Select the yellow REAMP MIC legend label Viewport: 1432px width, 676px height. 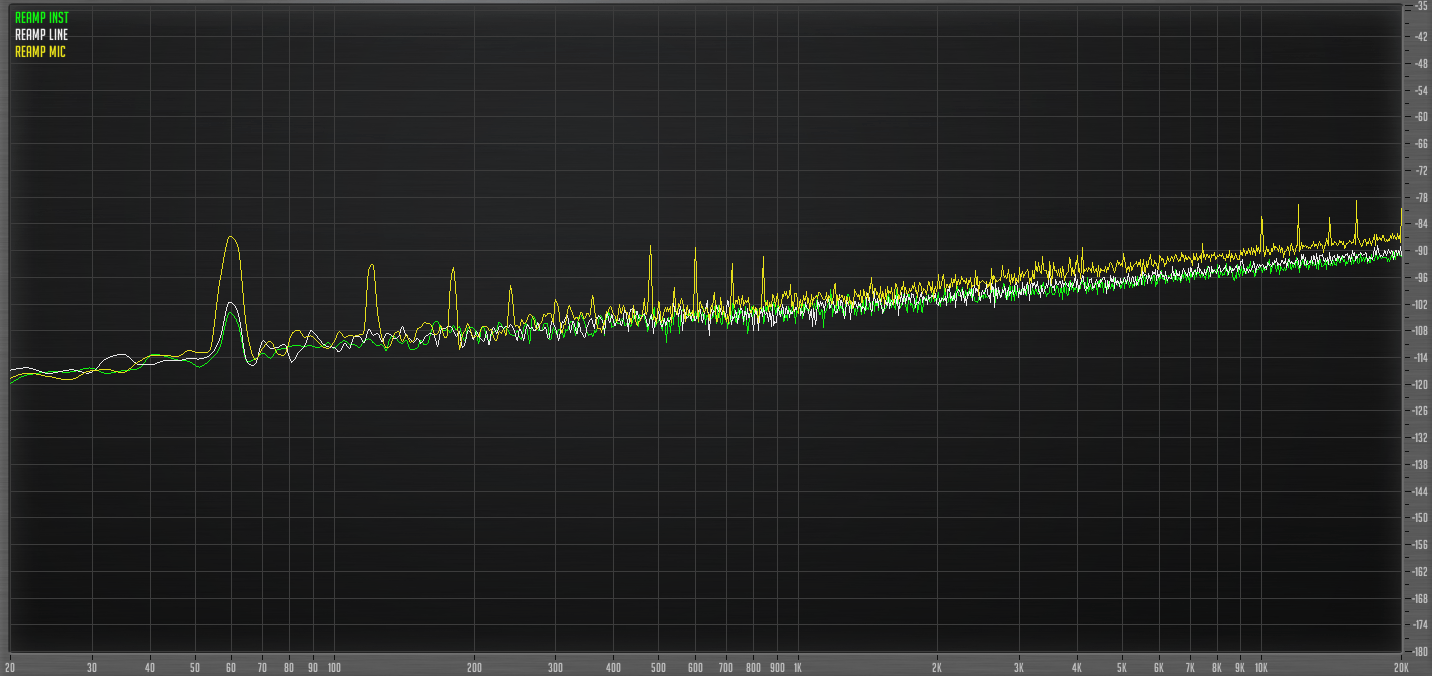38,51
